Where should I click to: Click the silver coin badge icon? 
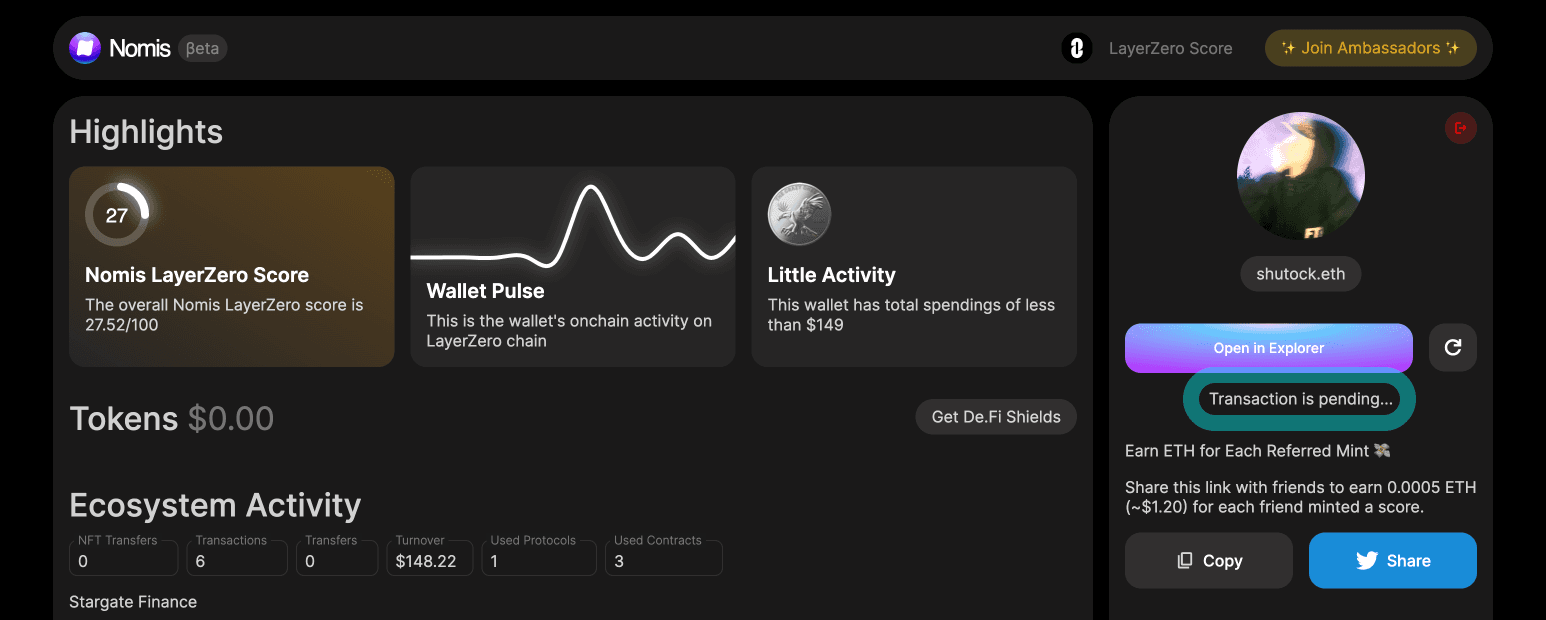799,214
